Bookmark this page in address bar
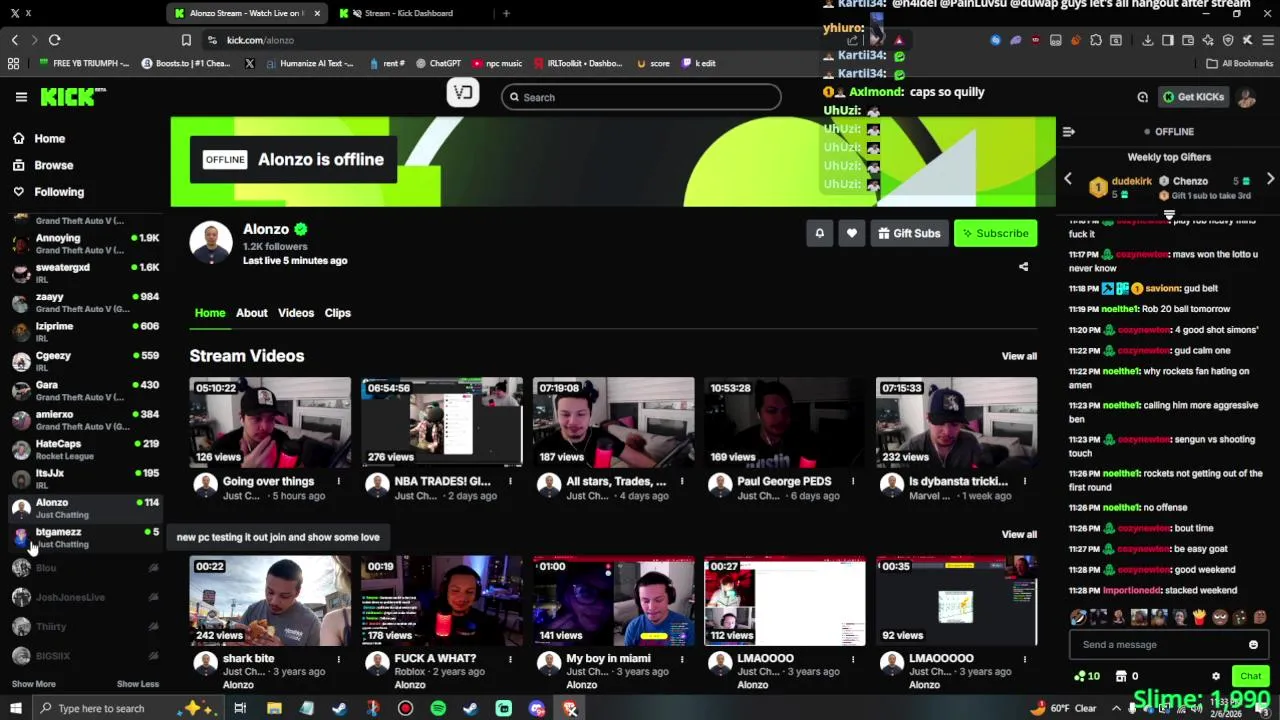This screenshot has width=1280, height=720. click(186, 40)
